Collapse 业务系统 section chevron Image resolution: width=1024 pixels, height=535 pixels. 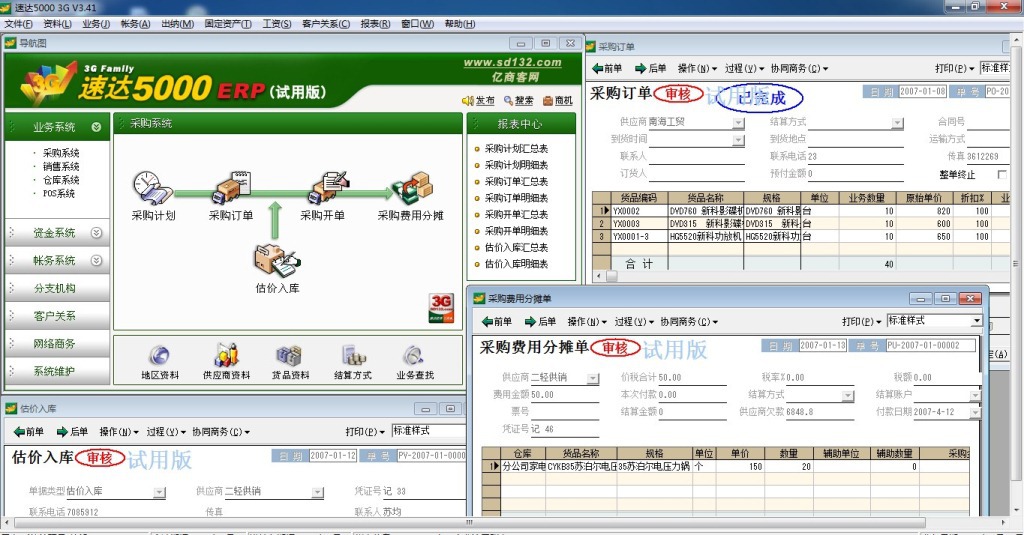pyautogui.click(x=97, y=127)
